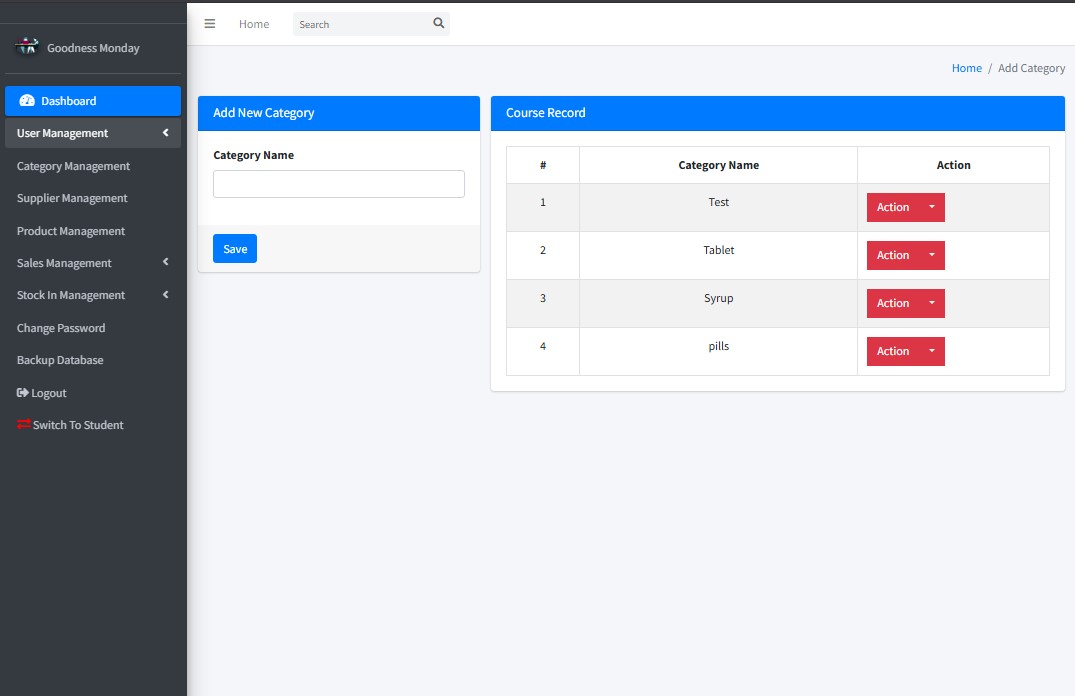The width and height of the screenshot is (1075, 696).
Task: Click the Goodness Monday logo image
Action: [x=27, y=47]
